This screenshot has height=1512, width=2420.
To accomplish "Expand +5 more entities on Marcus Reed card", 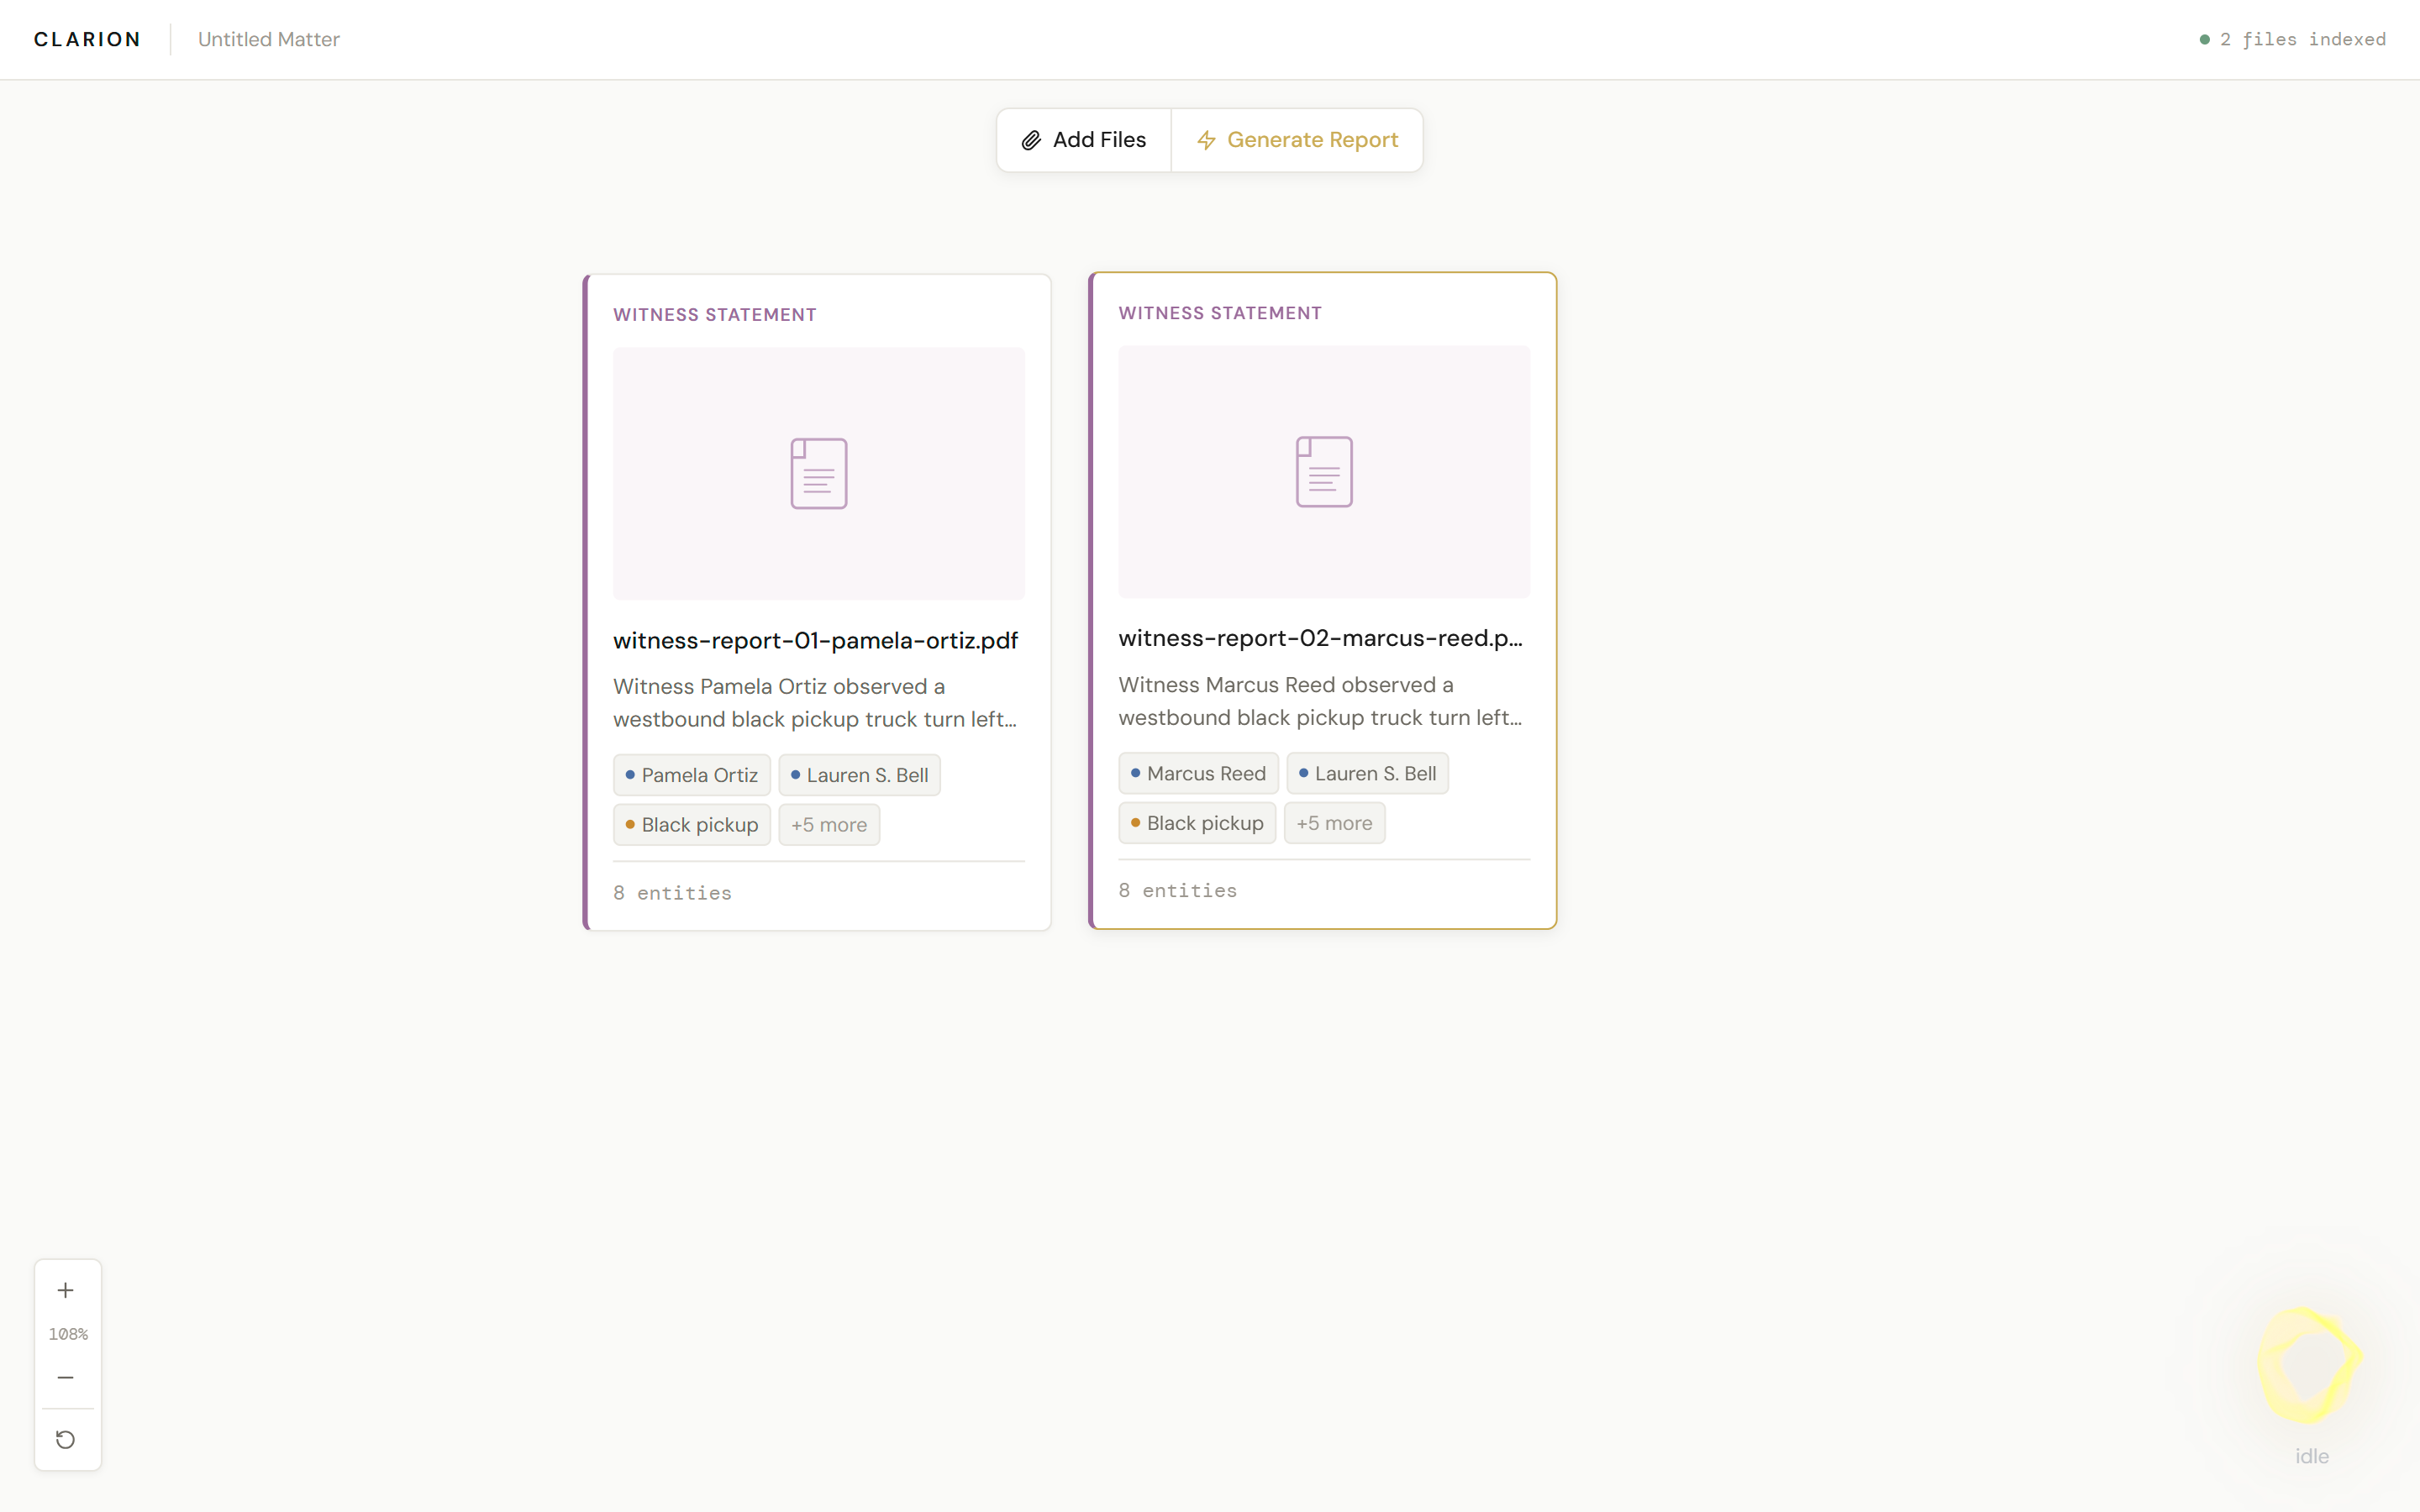I will (x=1334, y=823).
